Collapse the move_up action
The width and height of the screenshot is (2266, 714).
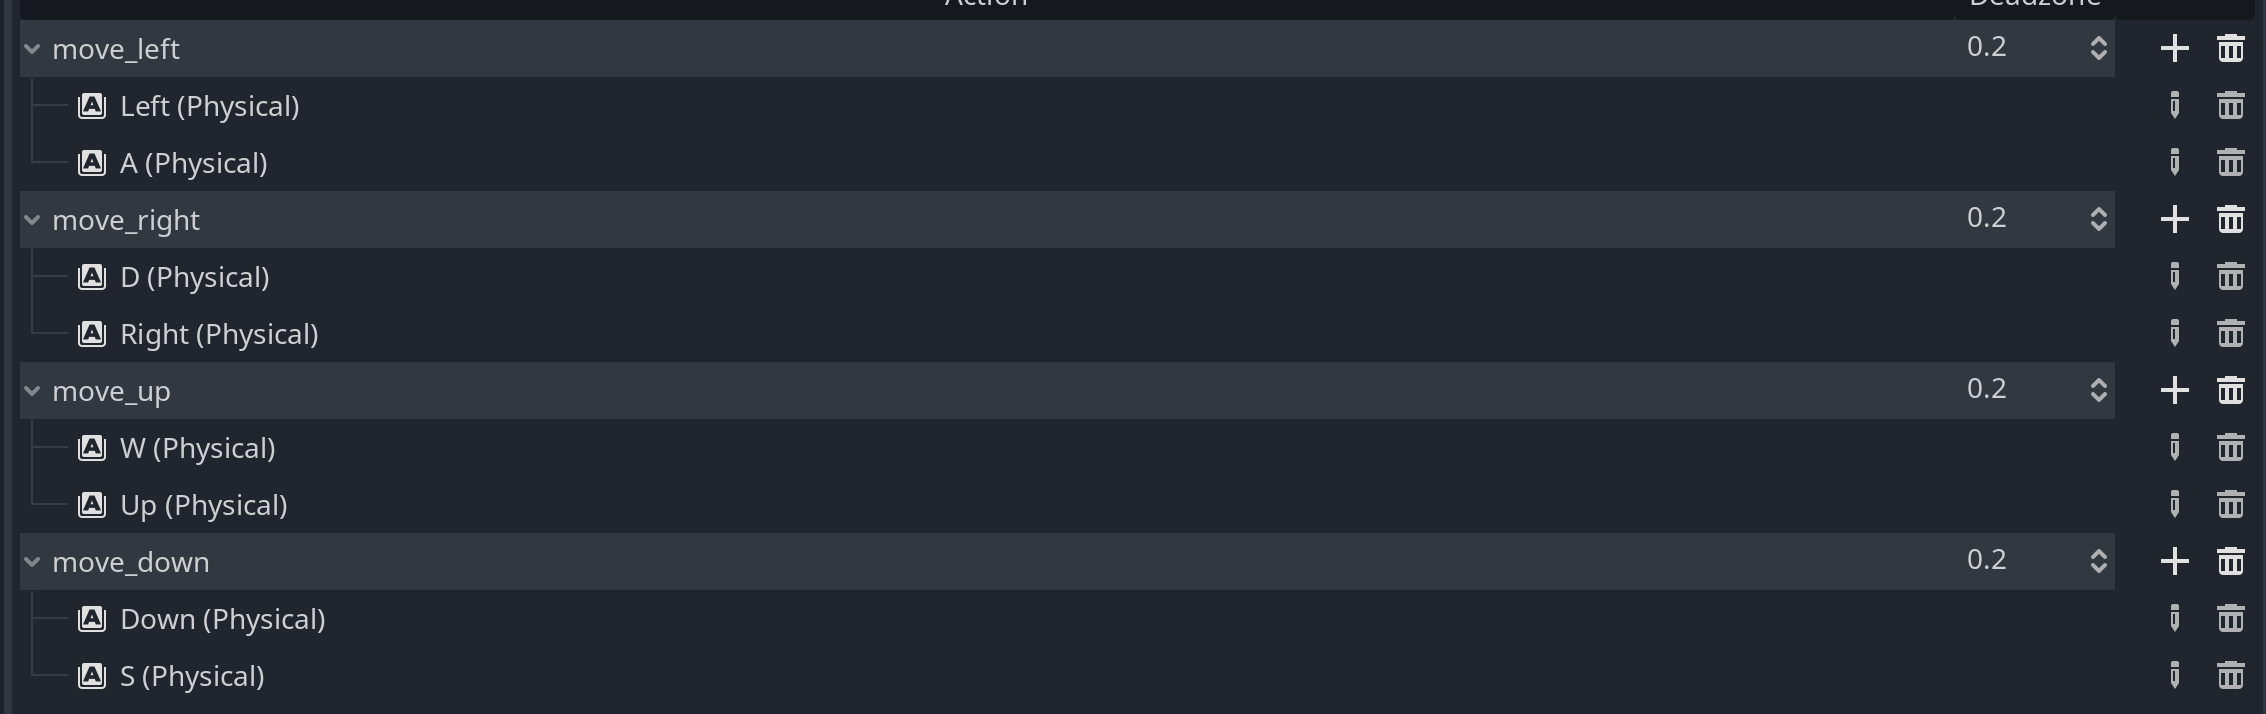click(32, 390)
